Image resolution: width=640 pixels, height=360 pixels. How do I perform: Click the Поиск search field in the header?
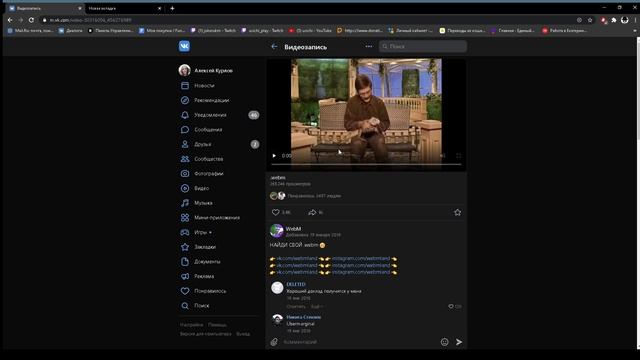pos(423,47)
